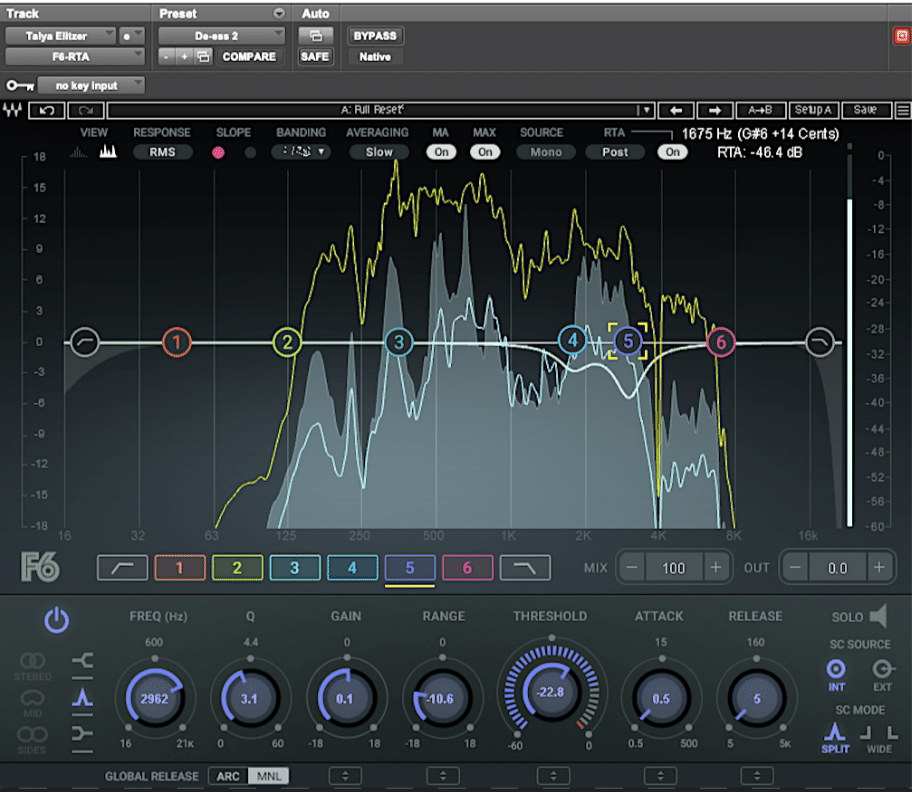The height and width of the screenshot is (792, 912).
Task: Open the Preset menu round arrow
Action: [279, 13]
